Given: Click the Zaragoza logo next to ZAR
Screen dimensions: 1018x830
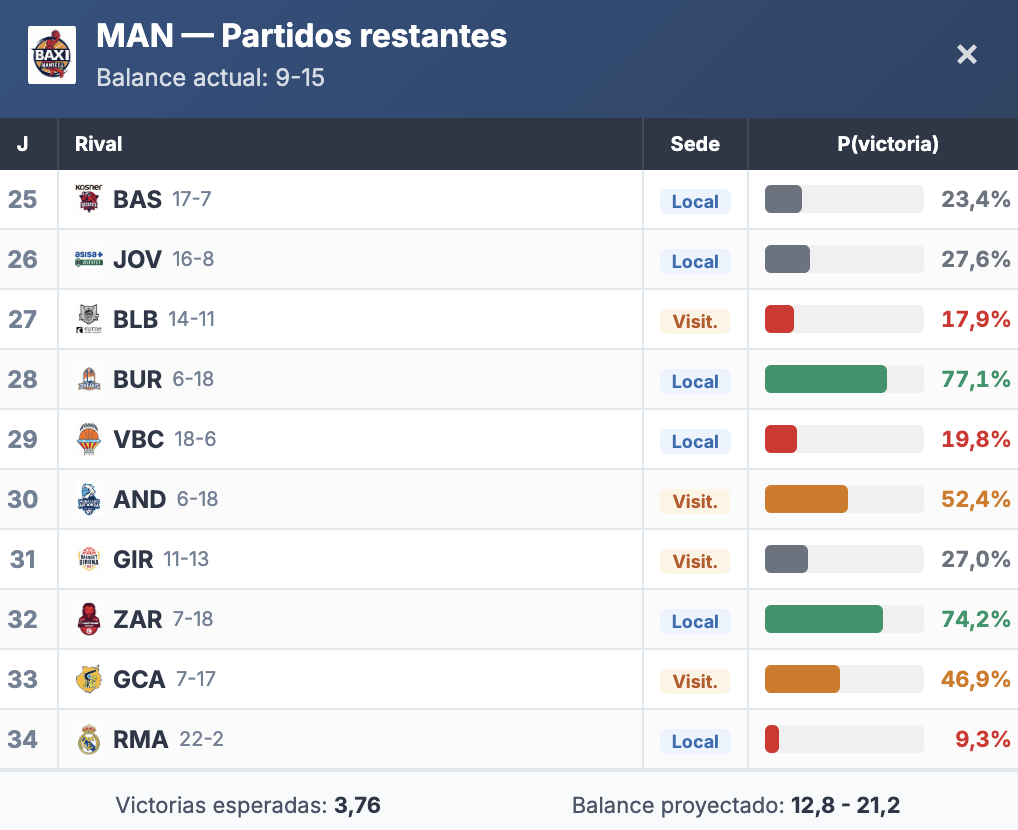Looking at the screenshot, I should pos(89,619).
